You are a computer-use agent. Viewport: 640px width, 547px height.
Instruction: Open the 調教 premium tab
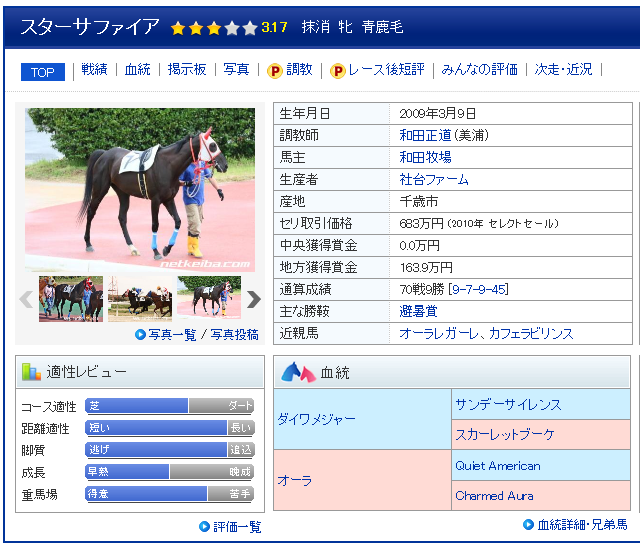299,69
